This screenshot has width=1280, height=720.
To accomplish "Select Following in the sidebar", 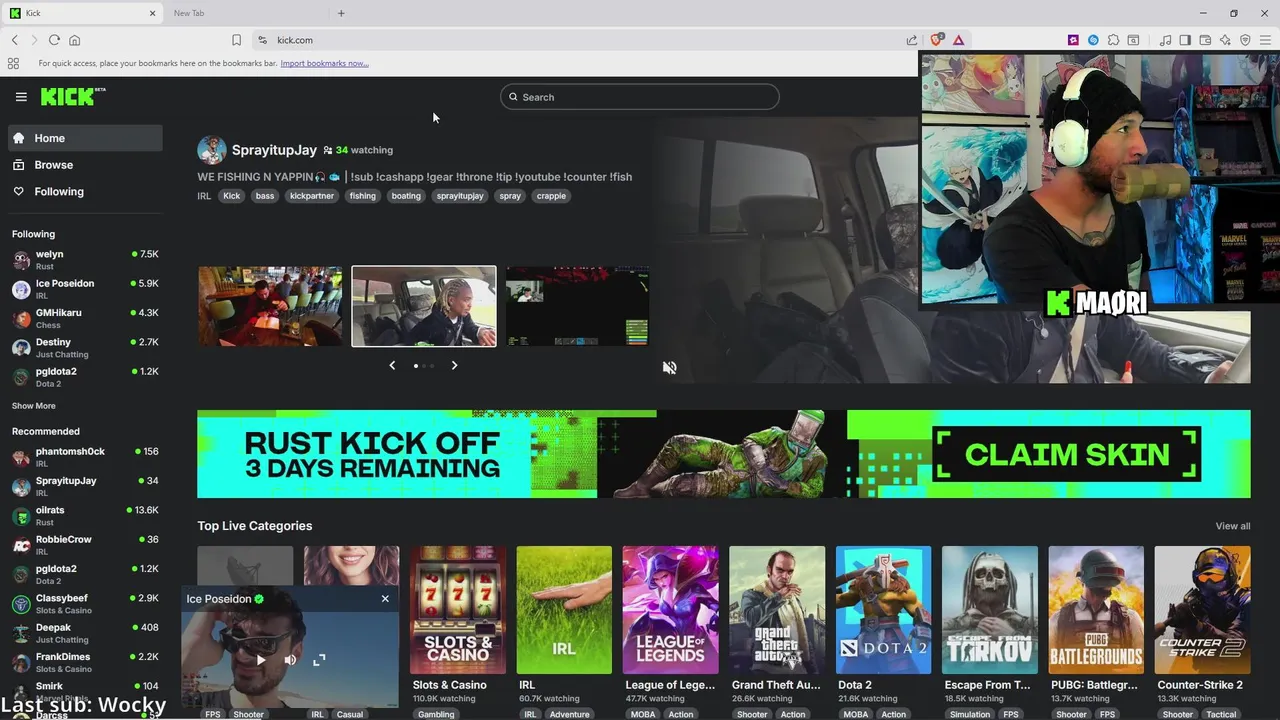I will coord(85,192).
